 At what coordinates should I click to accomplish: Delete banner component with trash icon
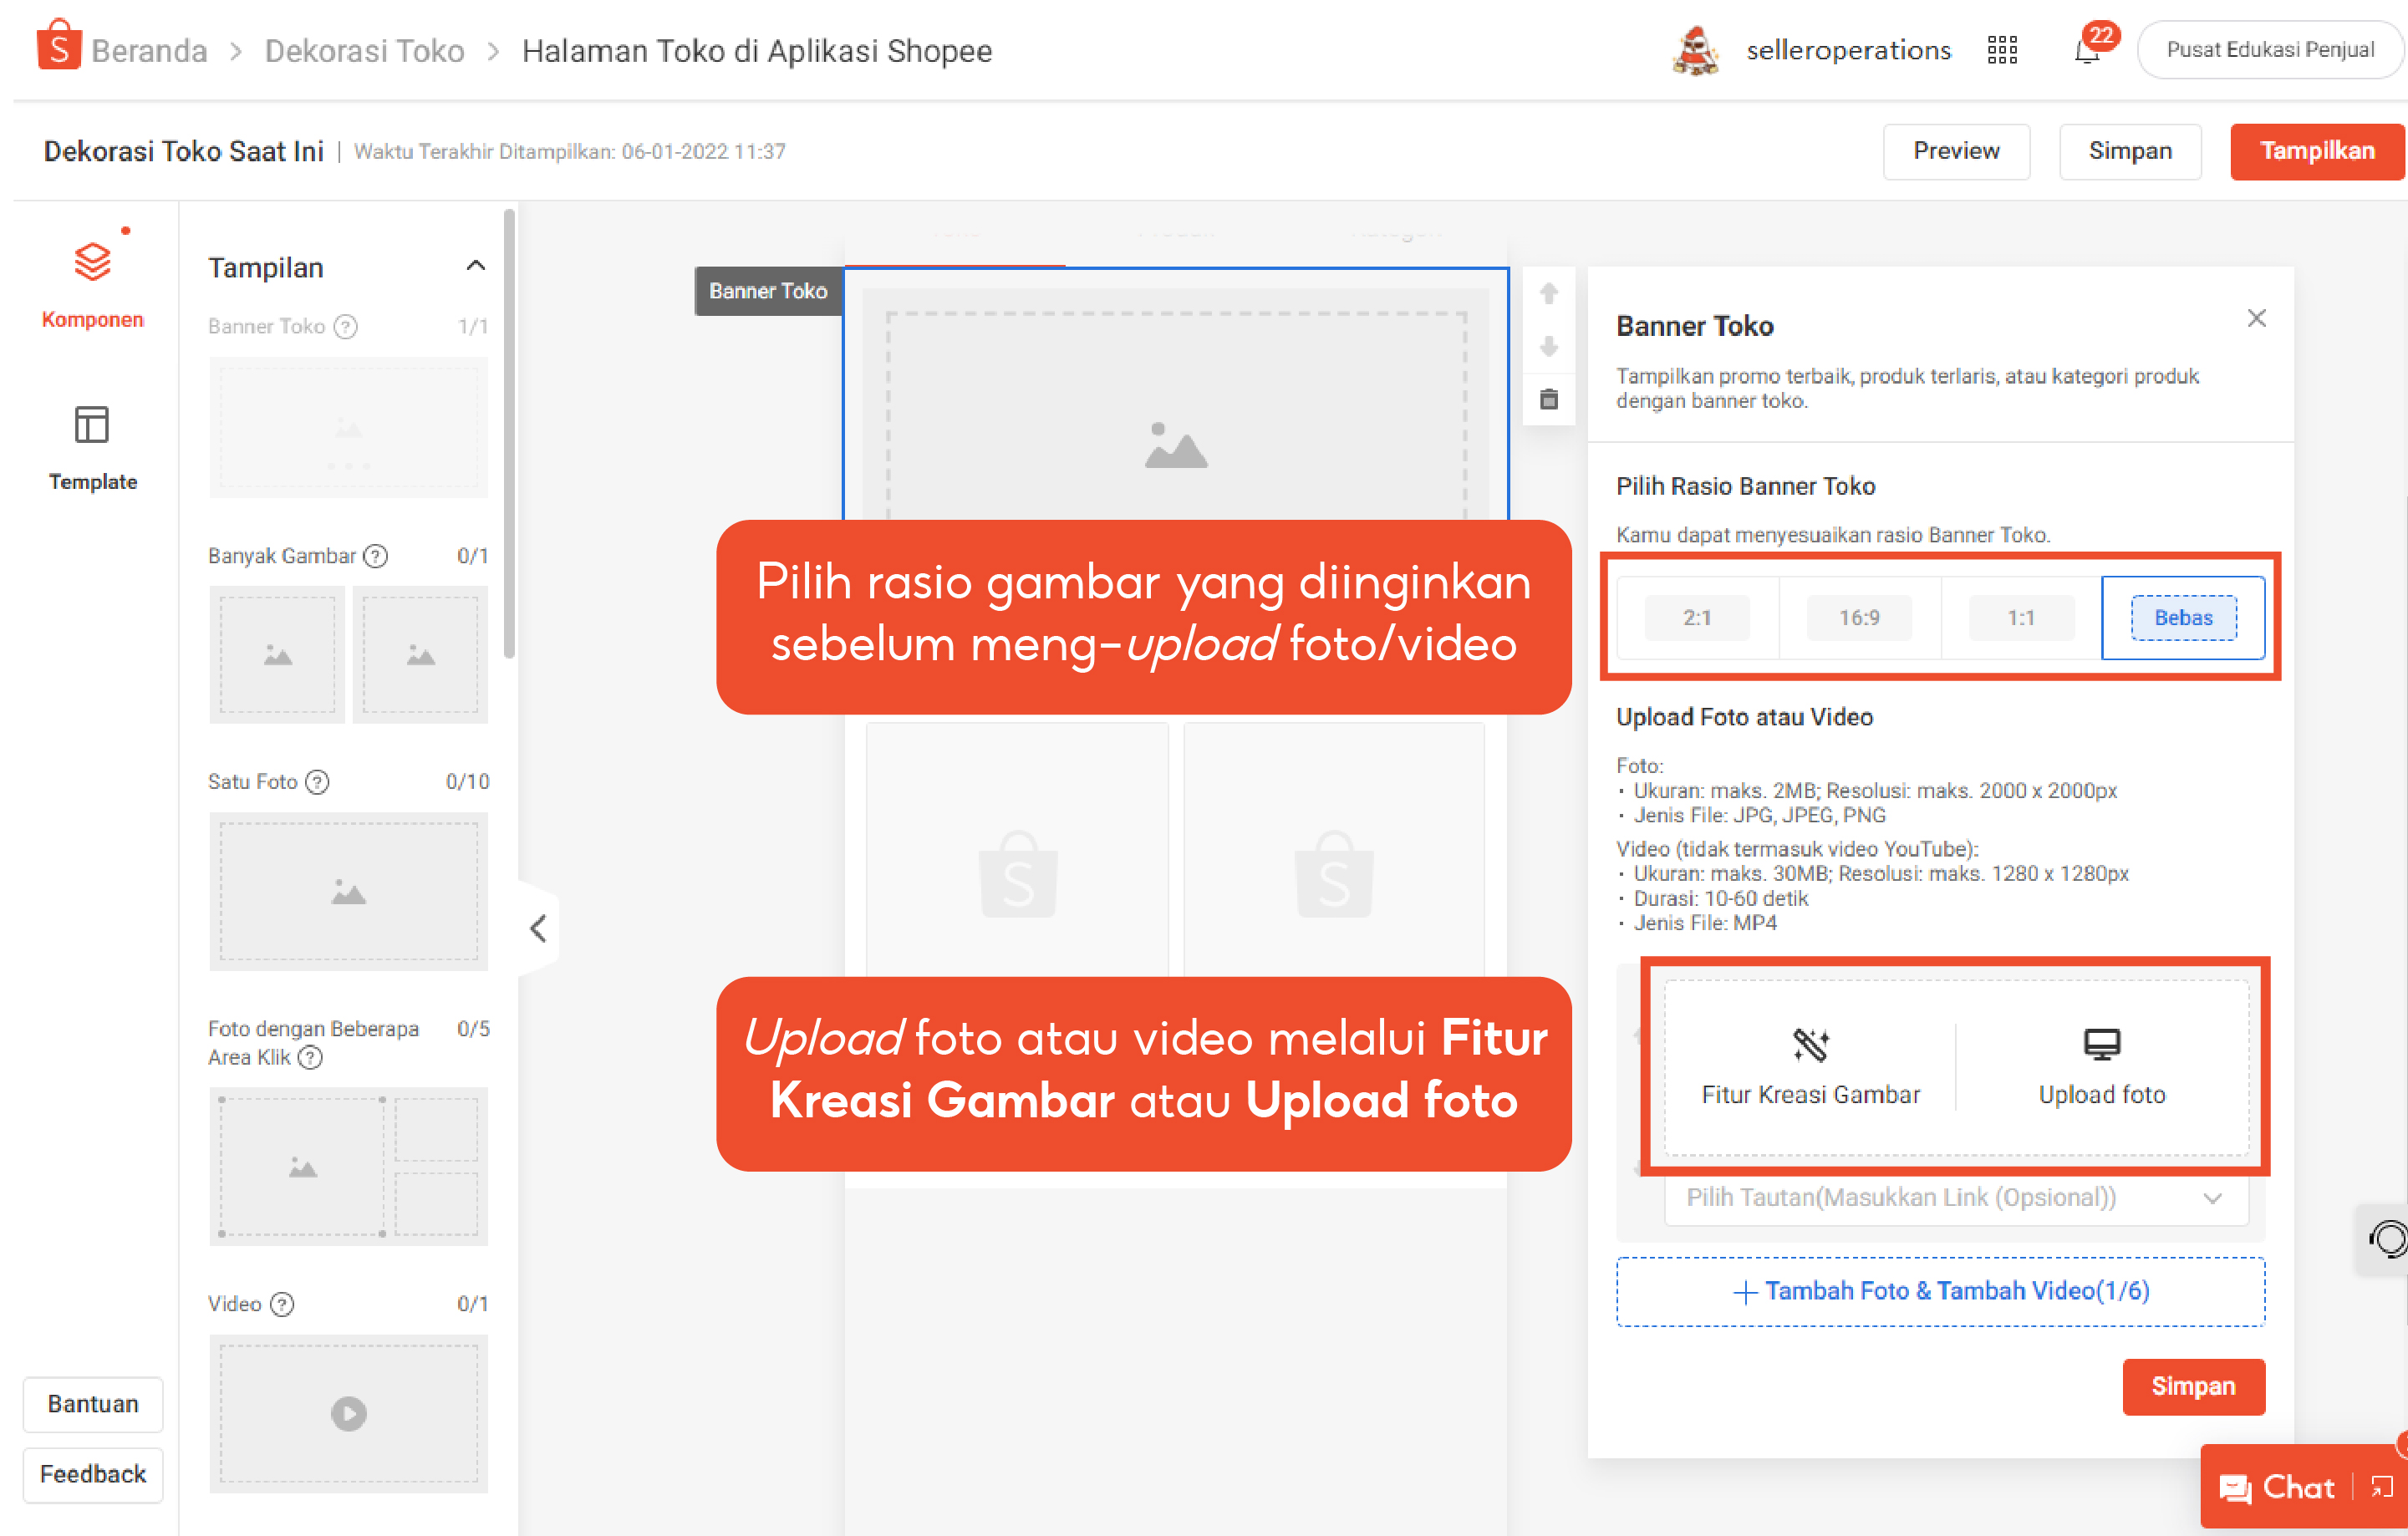pos(1549,399)
